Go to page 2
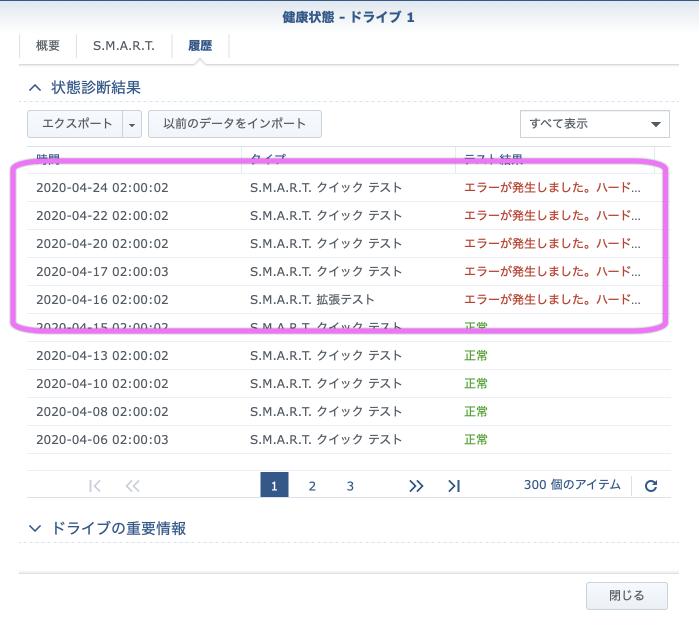The image size is (699, 617). 312,486
